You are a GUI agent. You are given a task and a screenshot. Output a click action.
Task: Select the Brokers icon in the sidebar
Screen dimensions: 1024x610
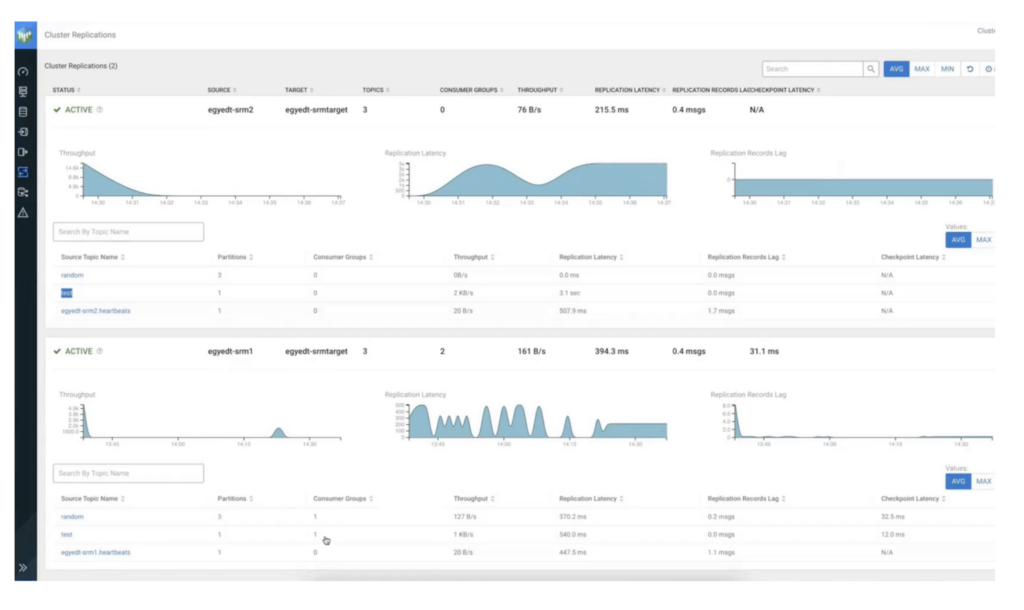(22, 92)
